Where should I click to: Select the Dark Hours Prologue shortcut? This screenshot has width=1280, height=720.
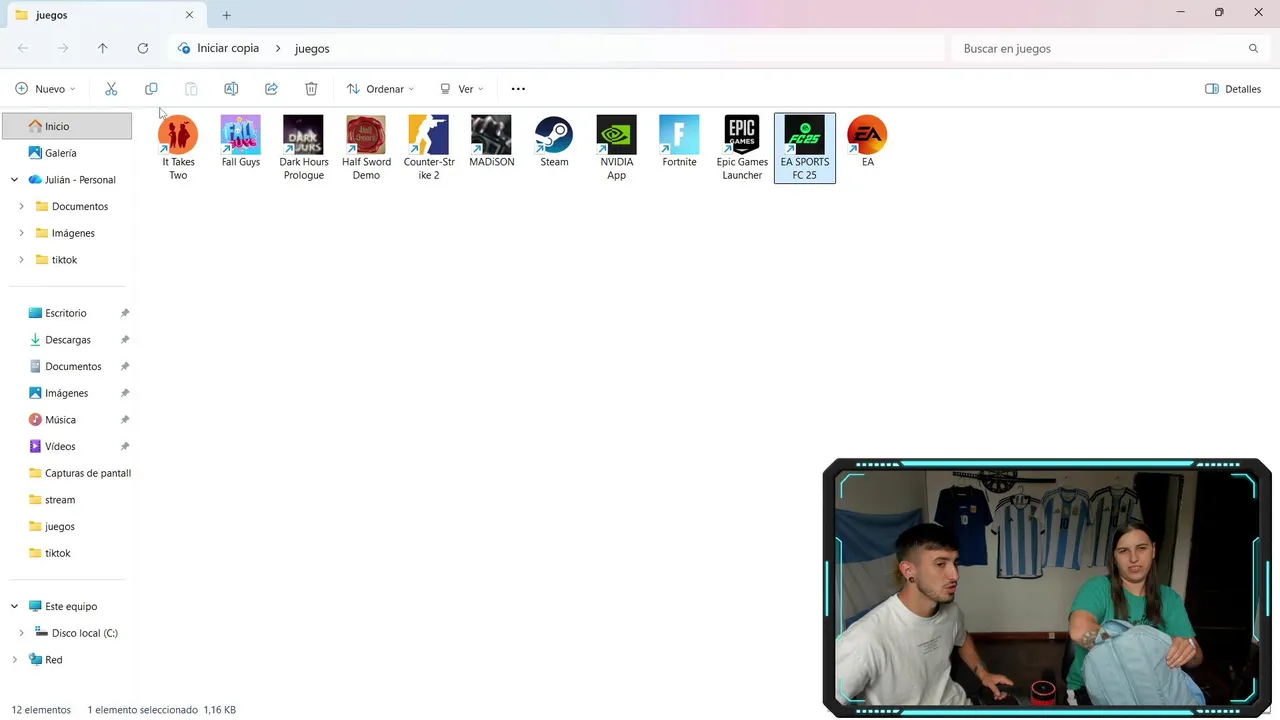(x=303, y=147)
